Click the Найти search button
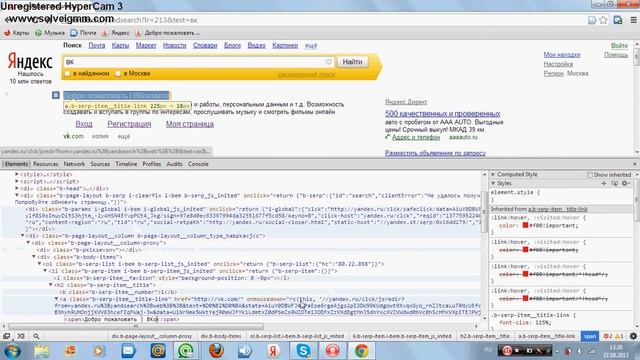The height and width of the screenshot is (360, 640). pyautogui.click(x=352, y=62)
